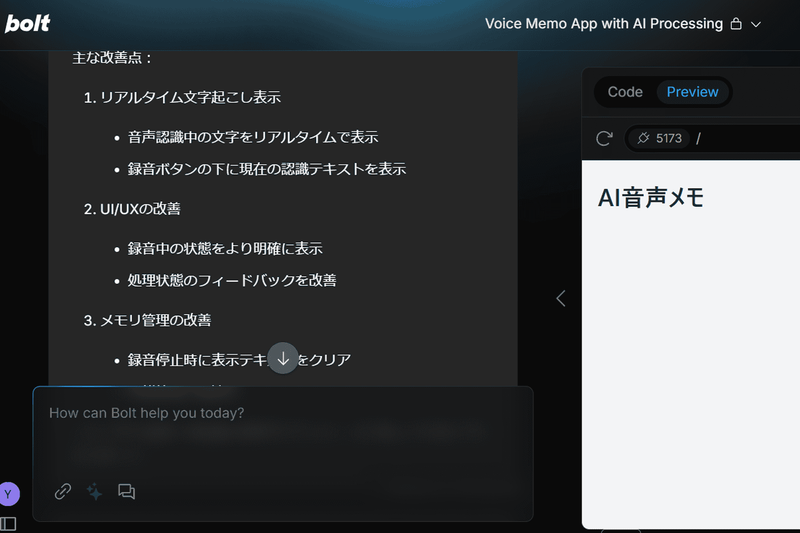Click text 録音中の状態をより明確に表示

pos(225,248)
